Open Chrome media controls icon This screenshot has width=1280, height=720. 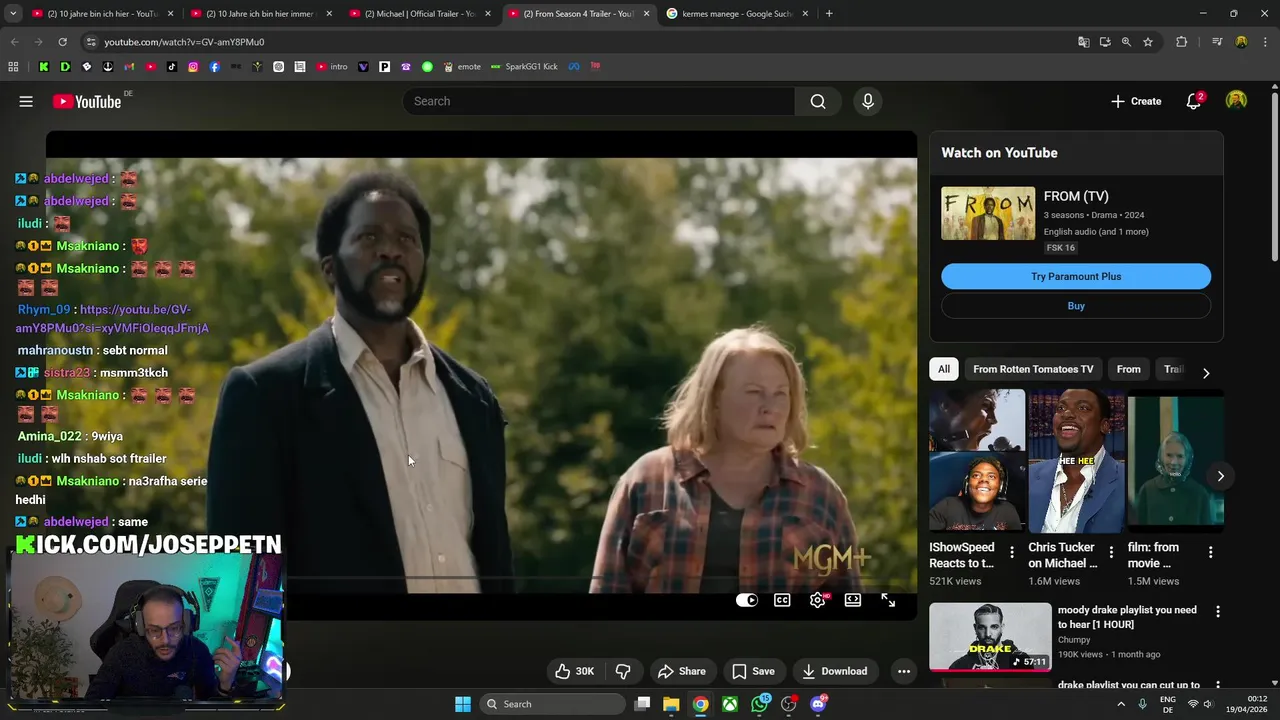[1217, 42]
